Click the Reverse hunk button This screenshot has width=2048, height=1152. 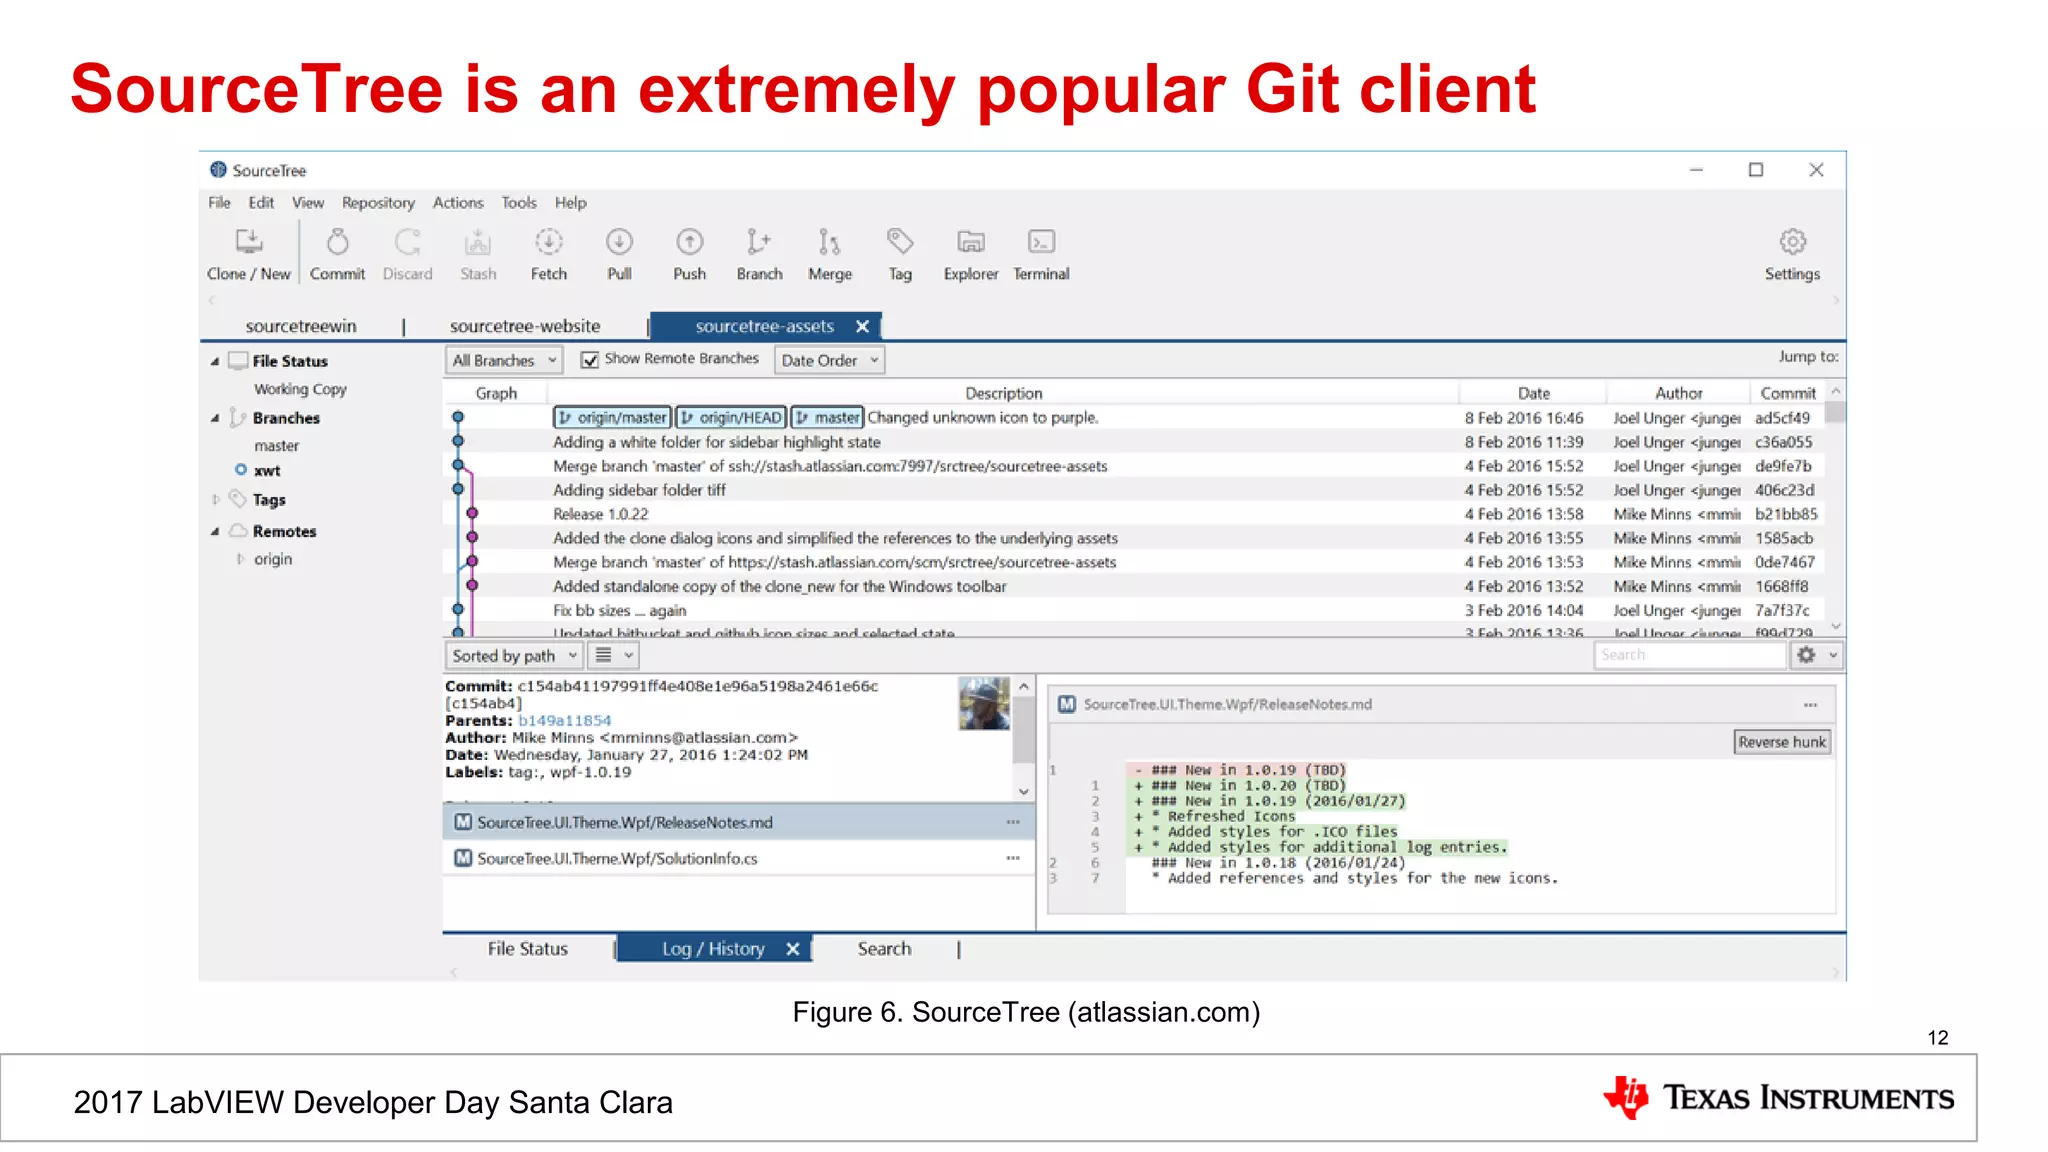[x=1782, y=742]
